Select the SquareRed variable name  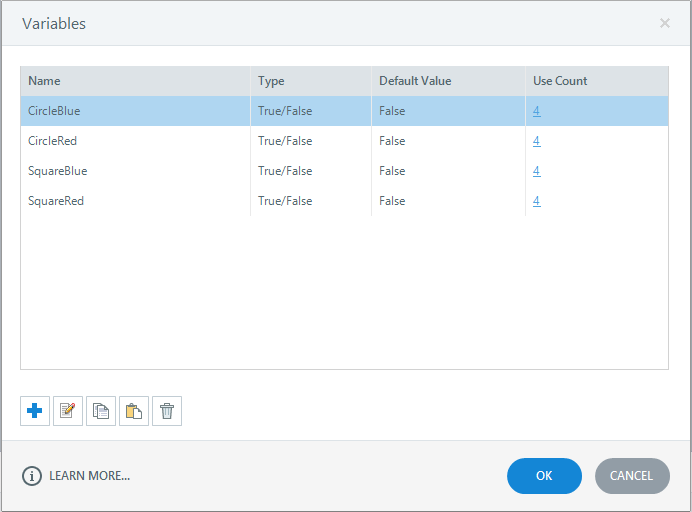click(x=56, y=201)
